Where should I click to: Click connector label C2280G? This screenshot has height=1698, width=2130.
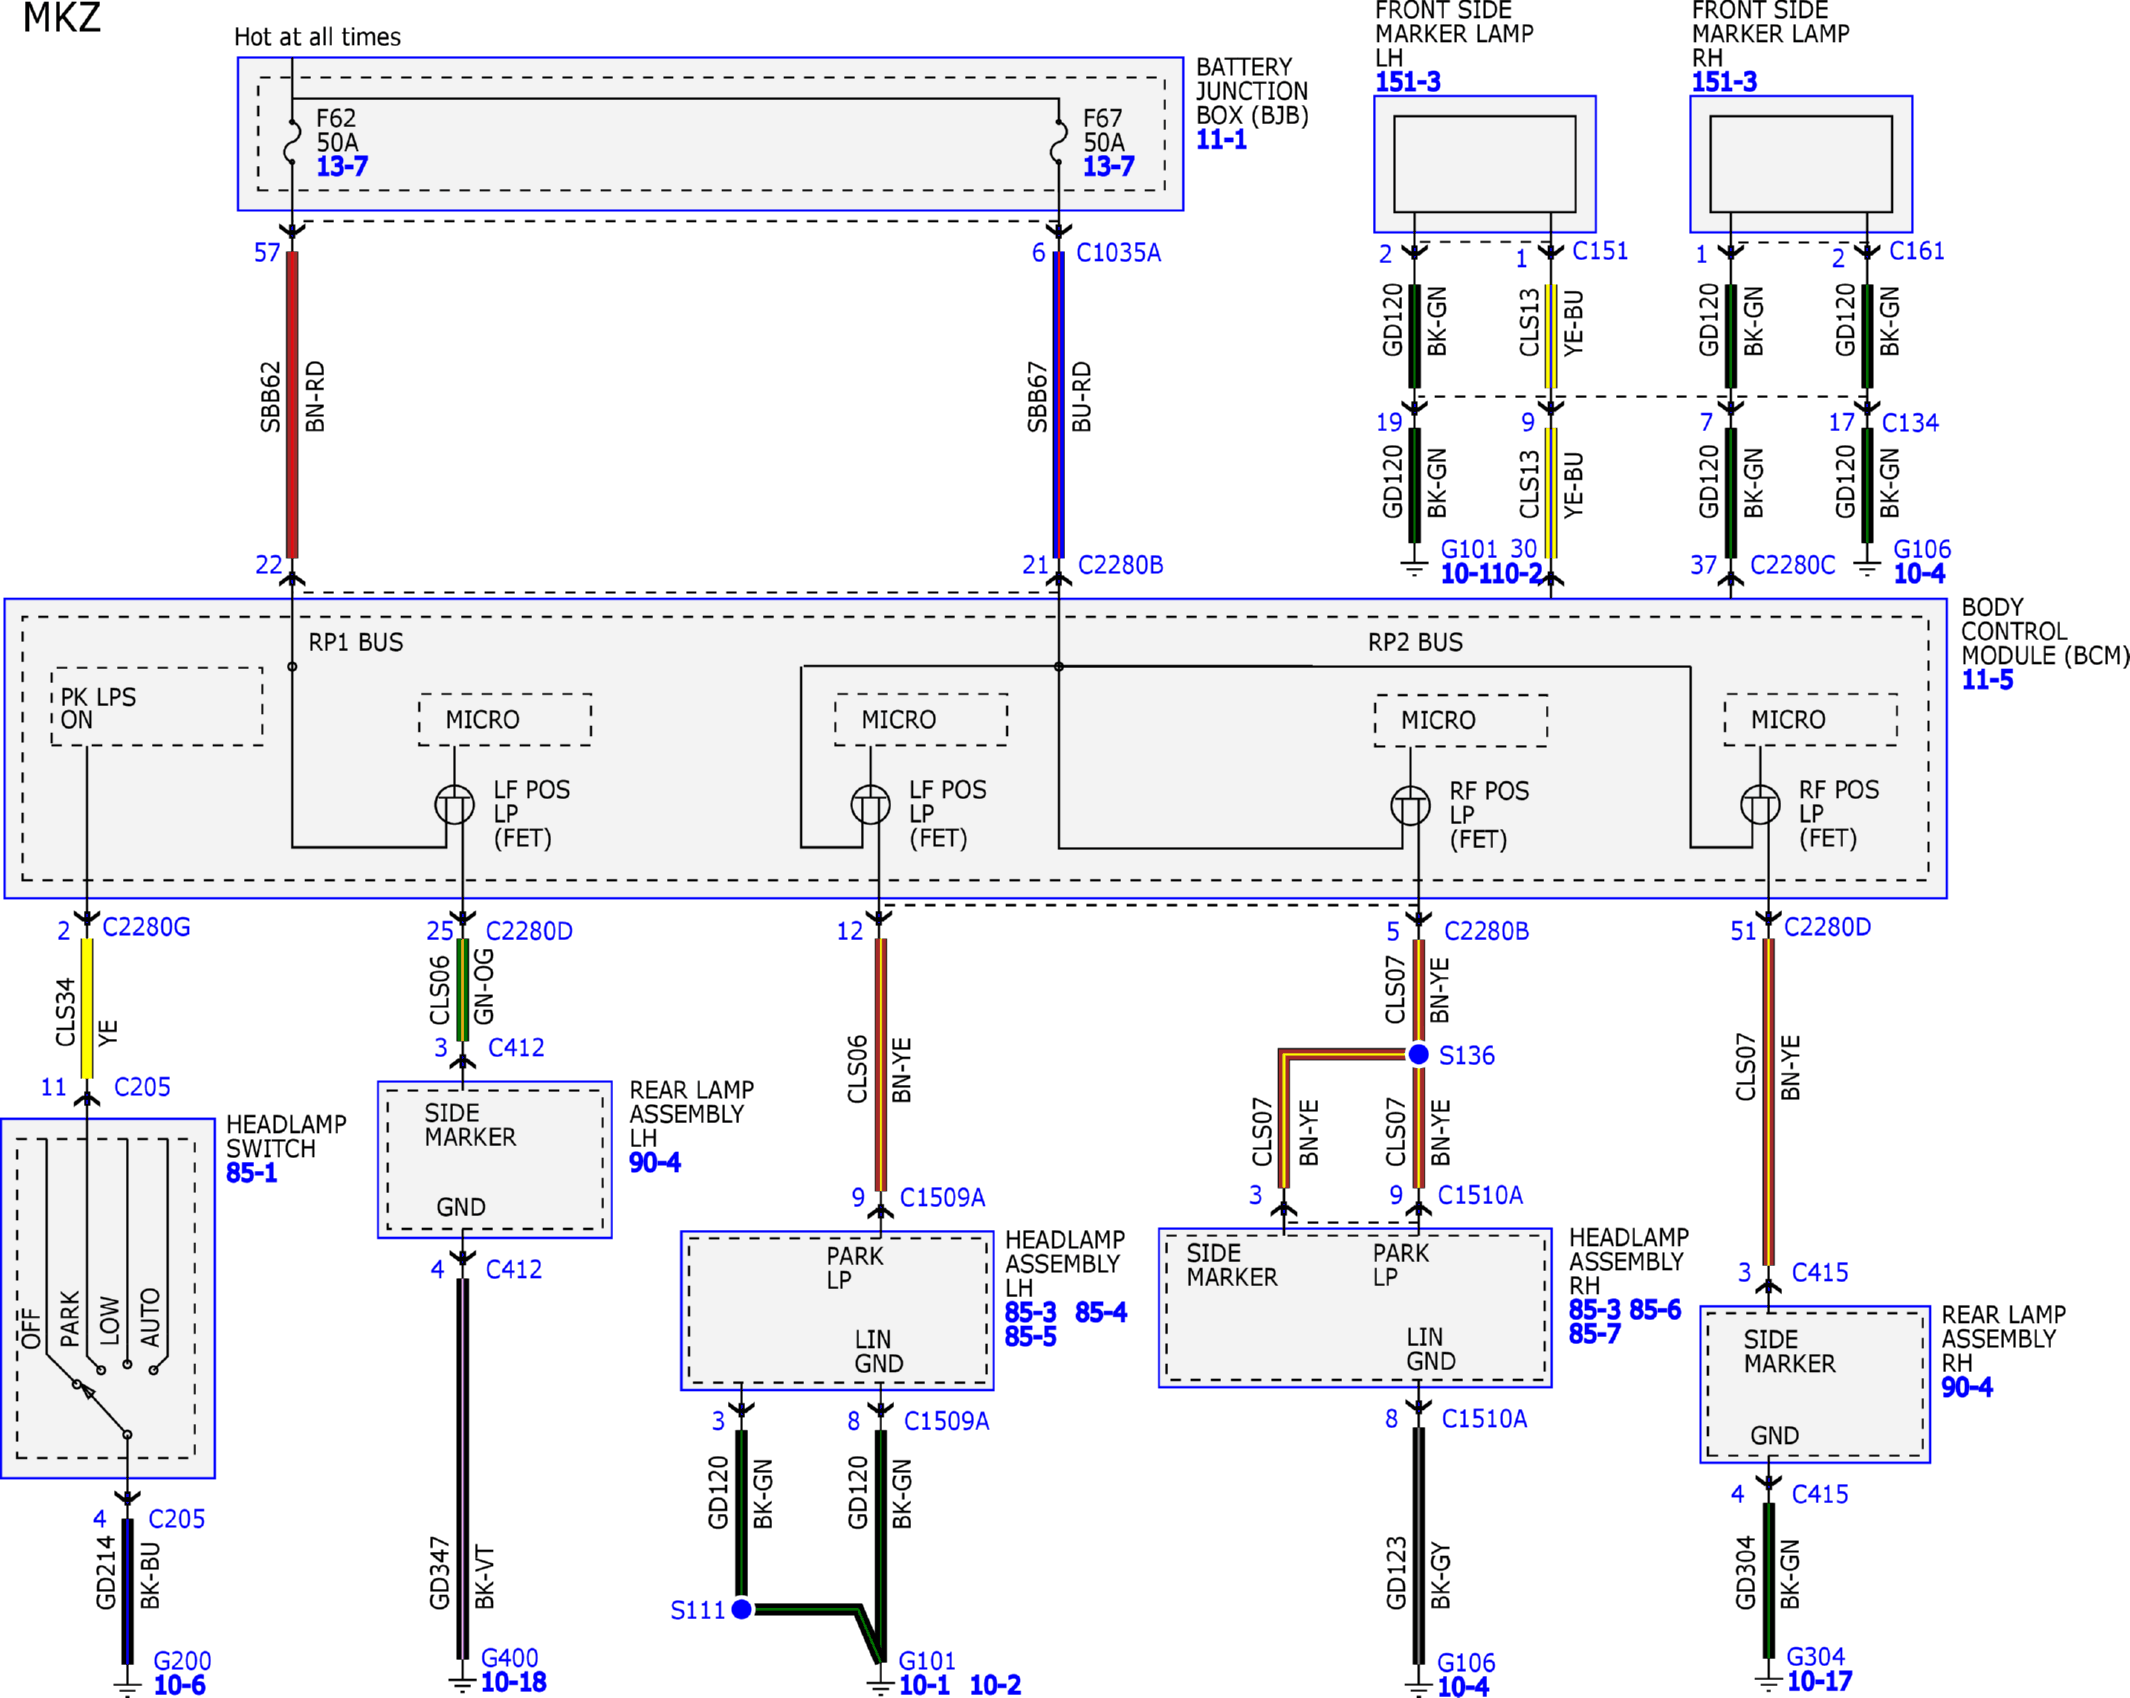[x=146, y=928]
